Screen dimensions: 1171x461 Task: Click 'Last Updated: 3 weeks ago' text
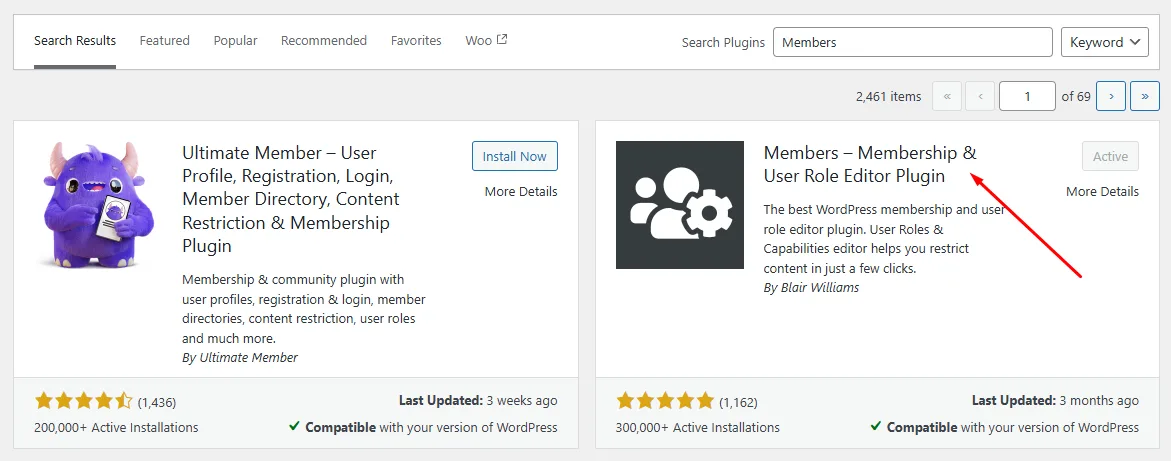478,401
